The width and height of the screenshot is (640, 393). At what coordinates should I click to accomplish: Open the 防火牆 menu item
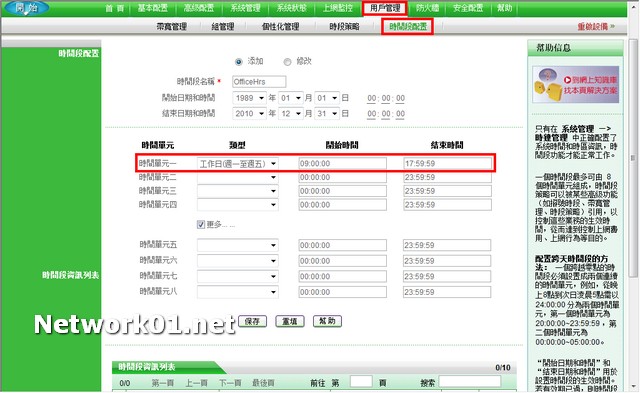click(x=427, y=8)
